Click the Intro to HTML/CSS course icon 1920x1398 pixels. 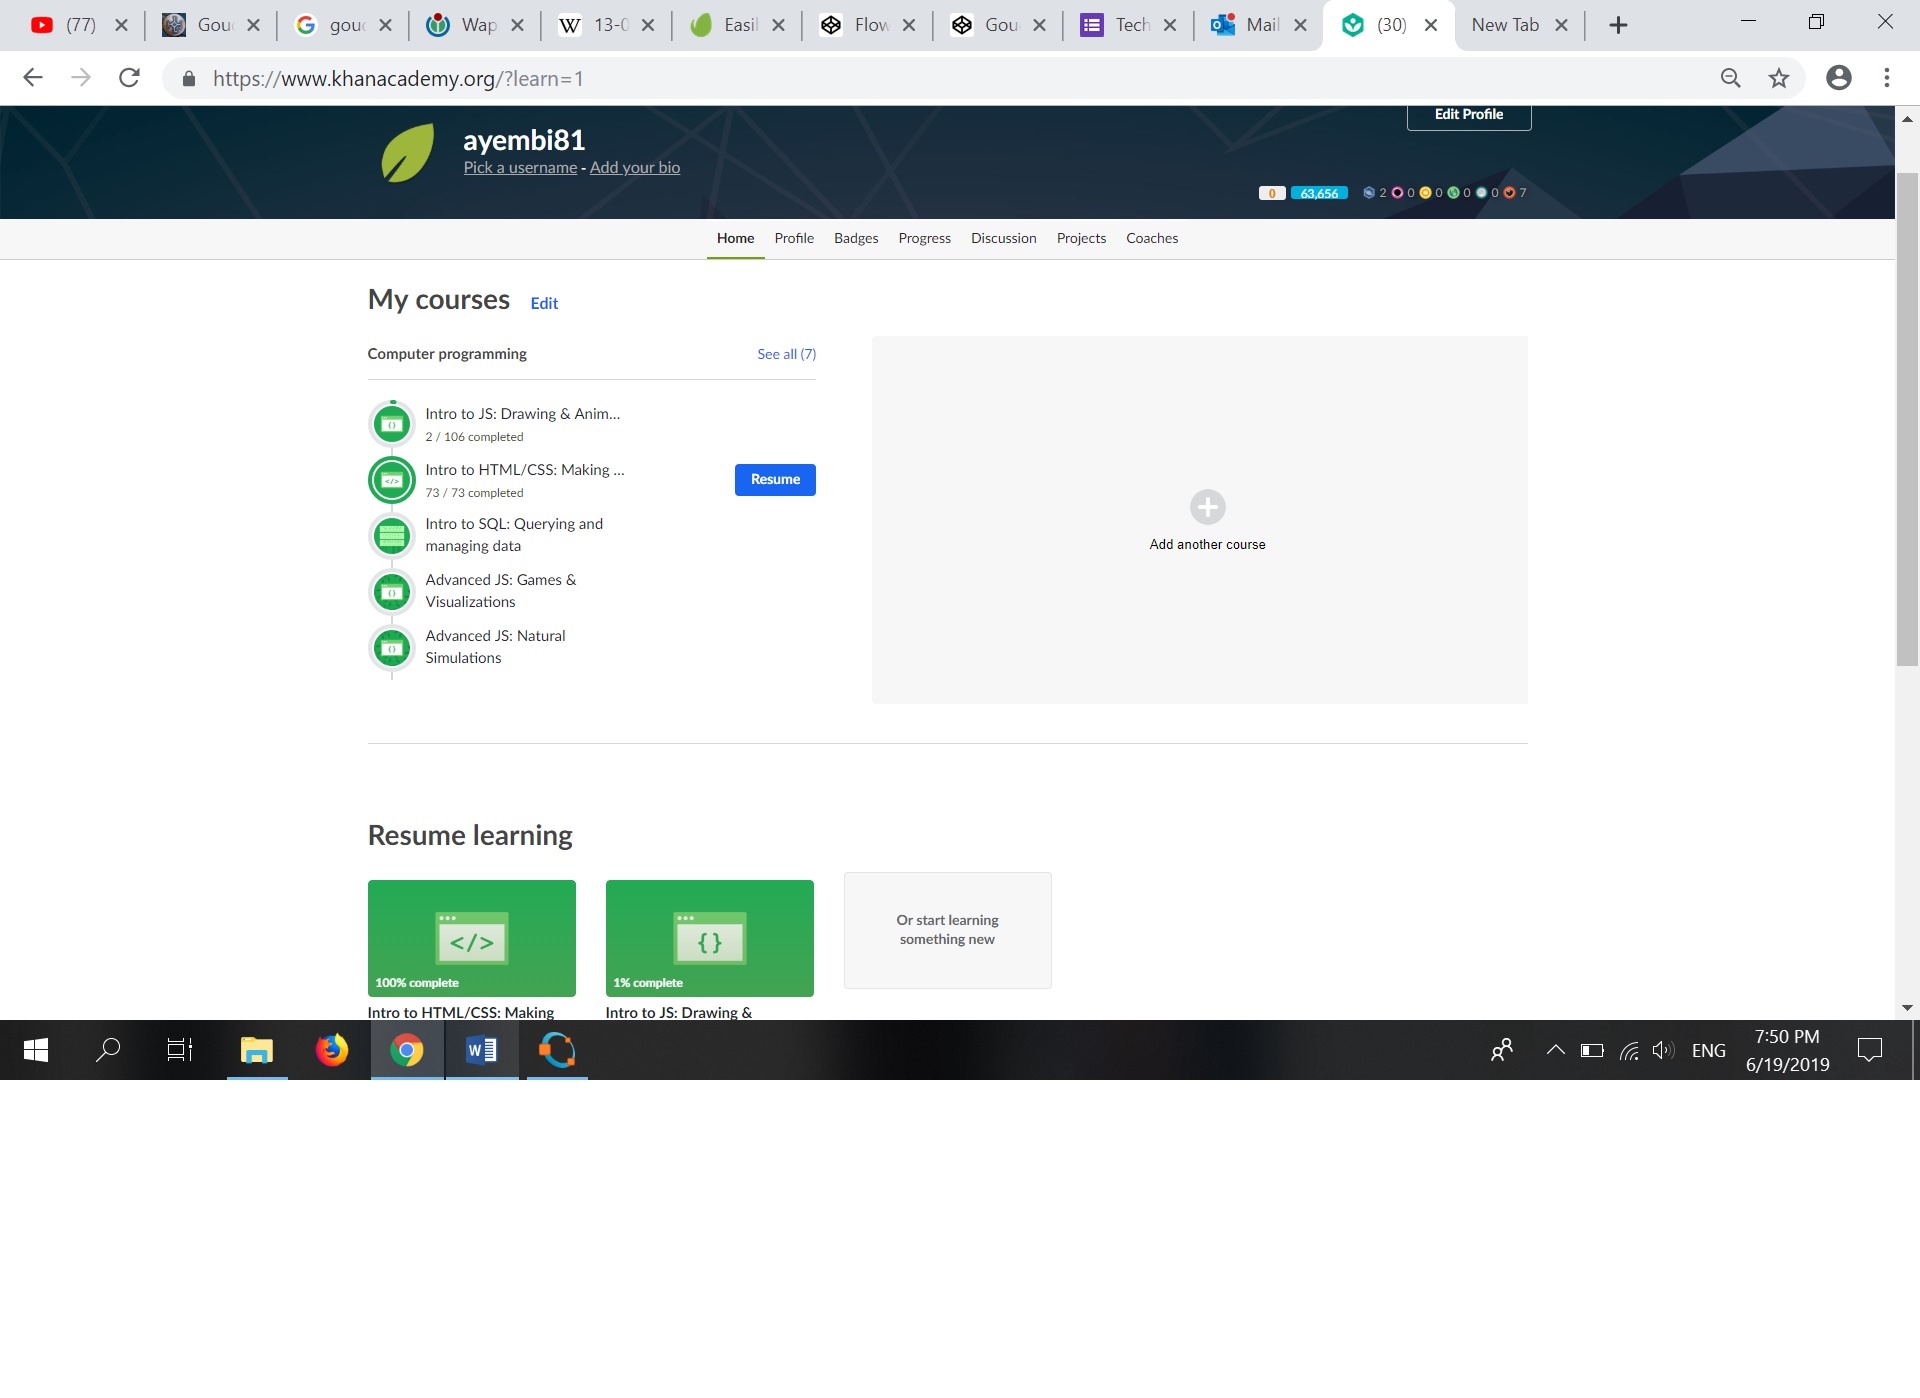point(392,480)
